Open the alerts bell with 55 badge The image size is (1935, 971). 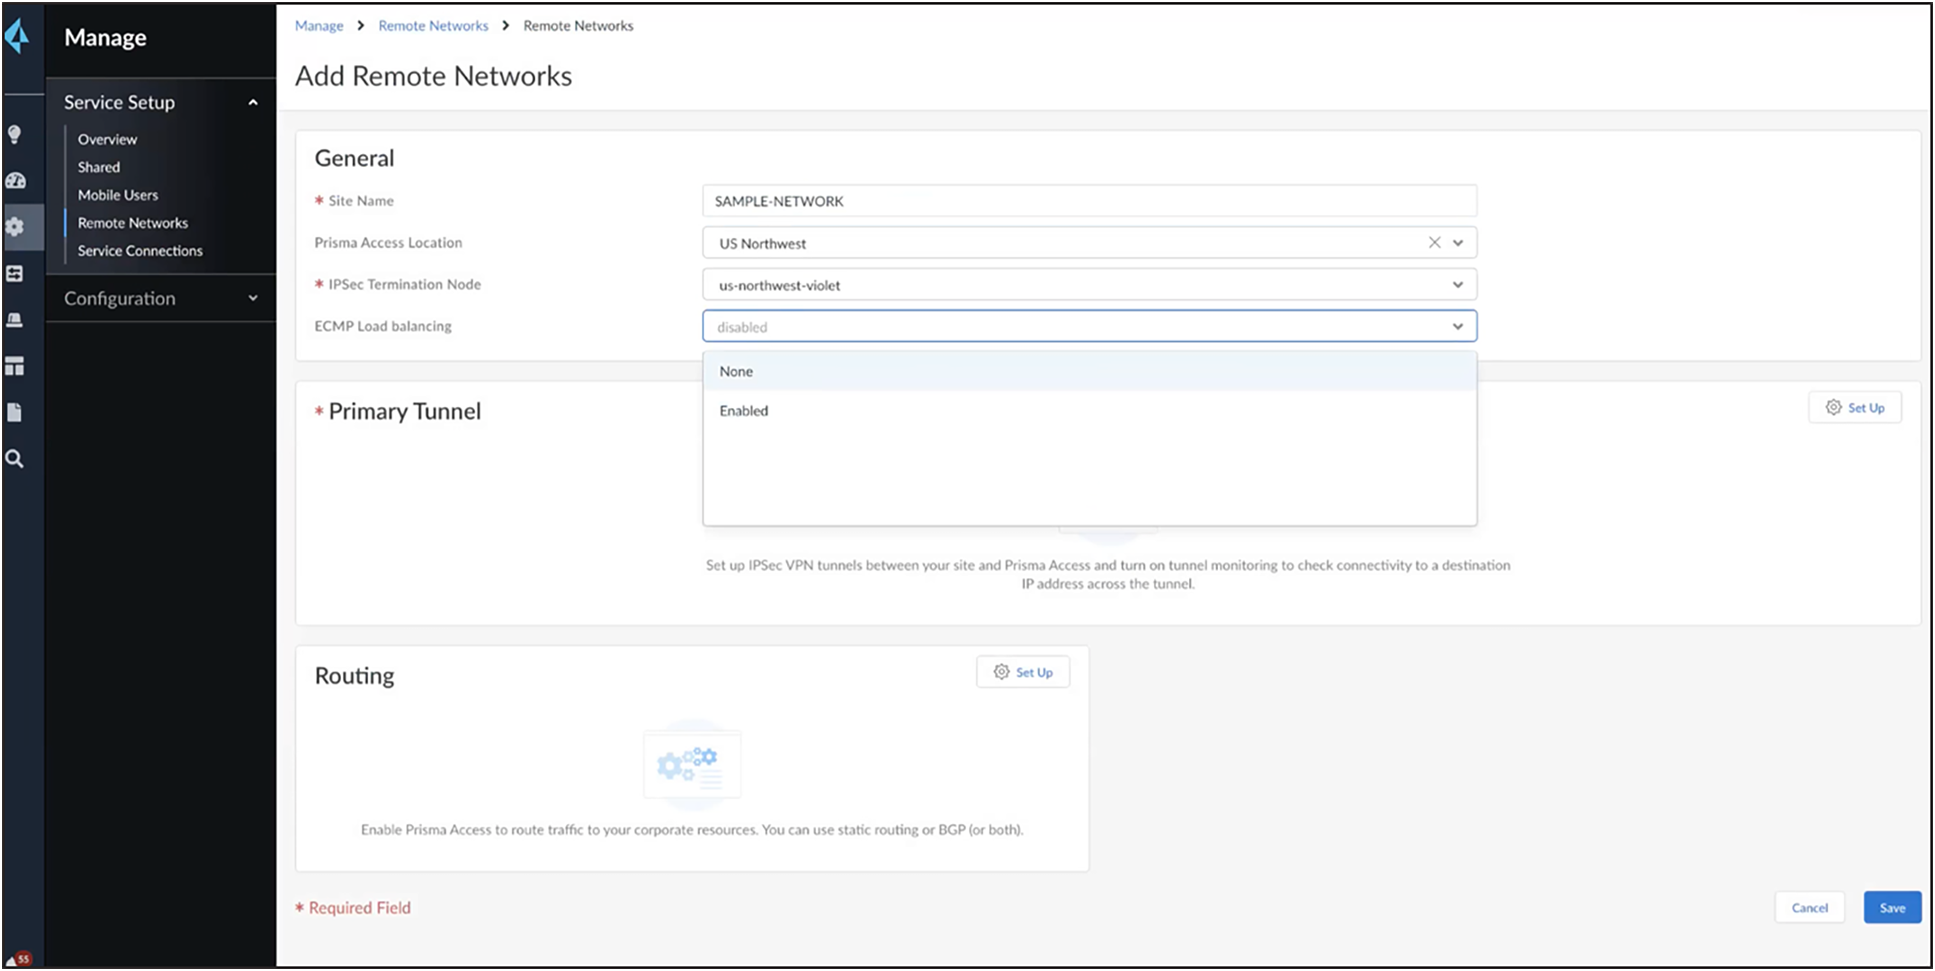pos(19,958)
